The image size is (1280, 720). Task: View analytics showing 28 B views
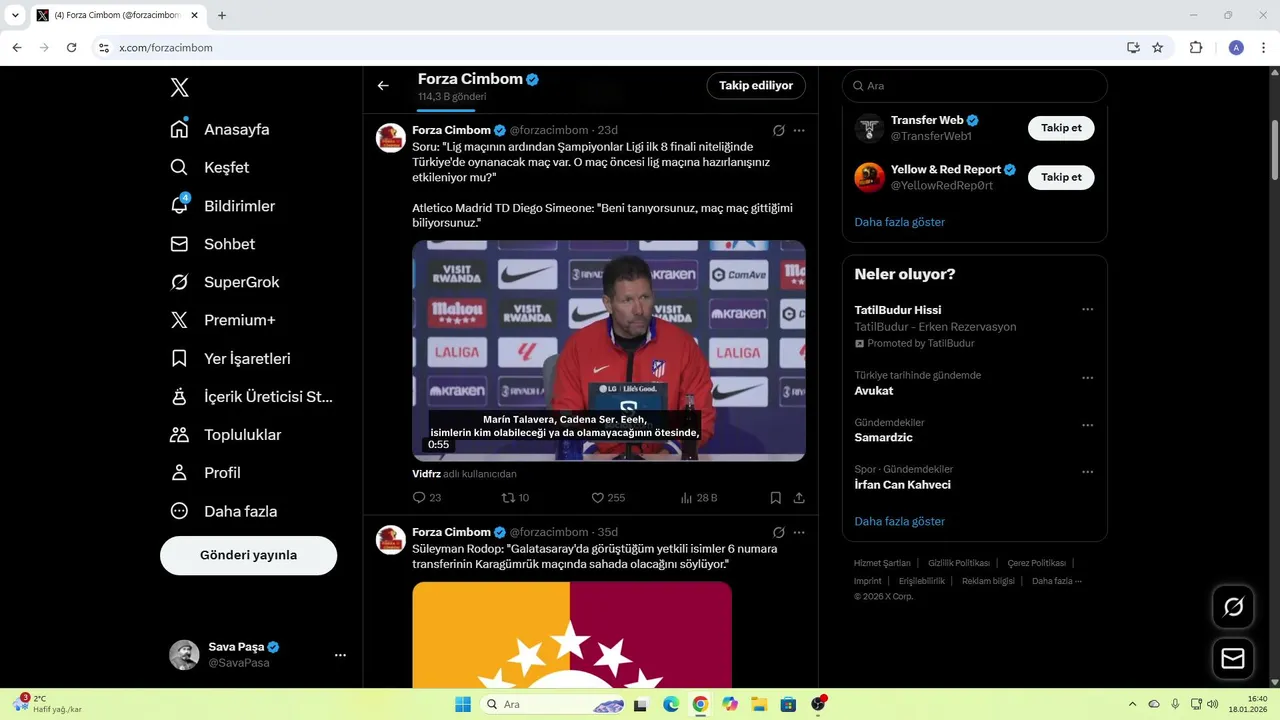tap(698, 497)
